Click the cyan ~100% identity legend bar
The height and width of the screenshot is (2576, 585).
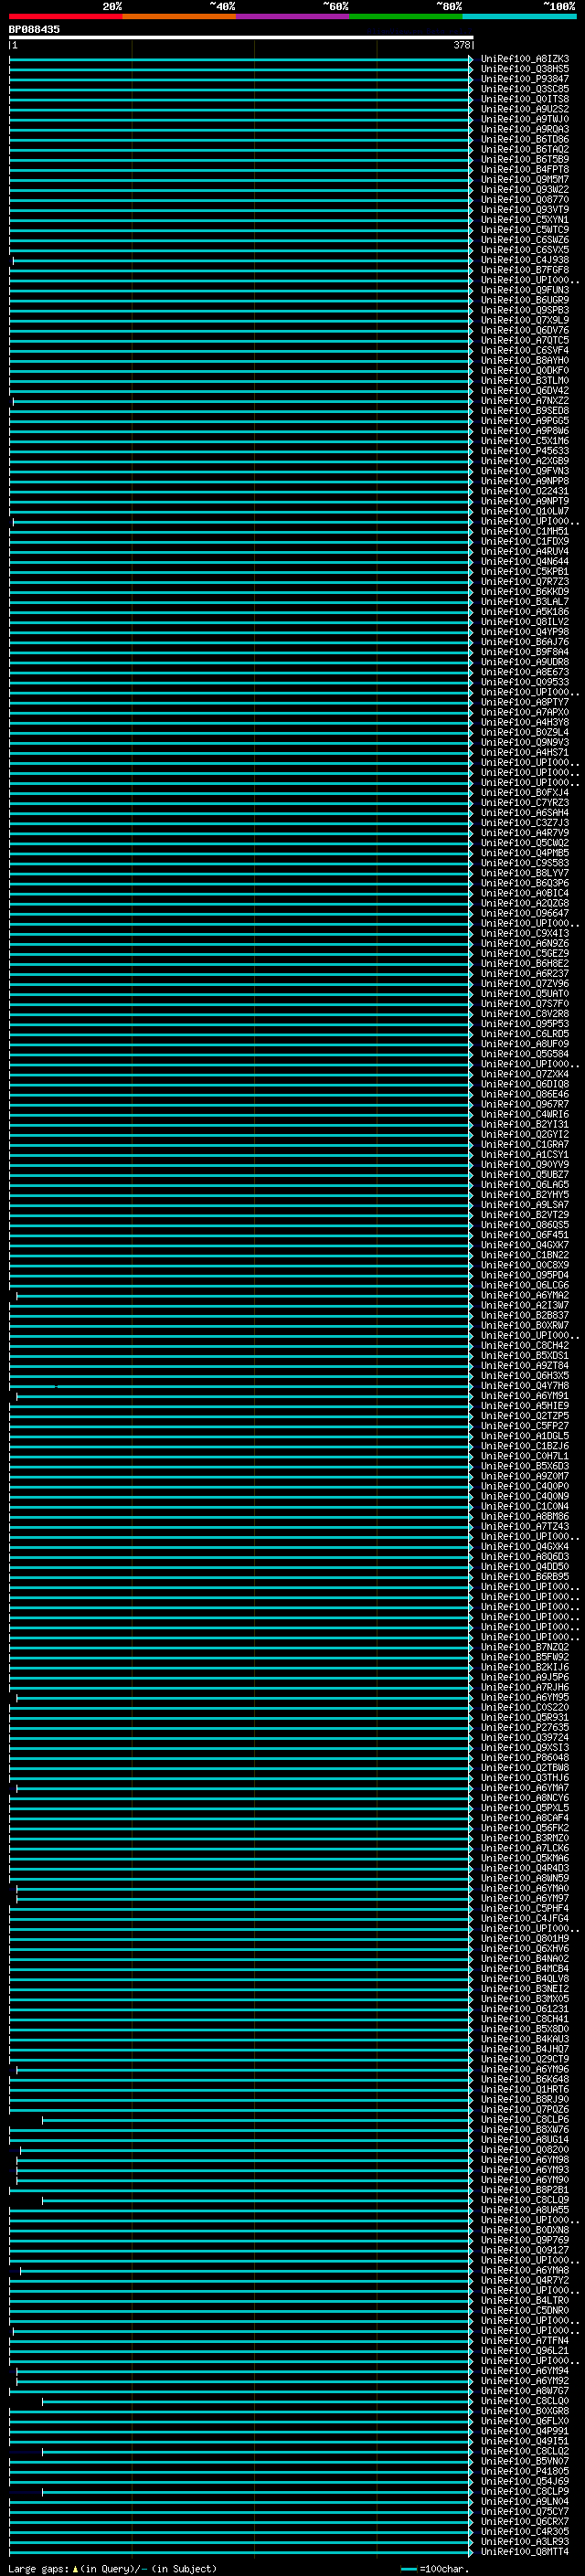[x=519, y=16]
